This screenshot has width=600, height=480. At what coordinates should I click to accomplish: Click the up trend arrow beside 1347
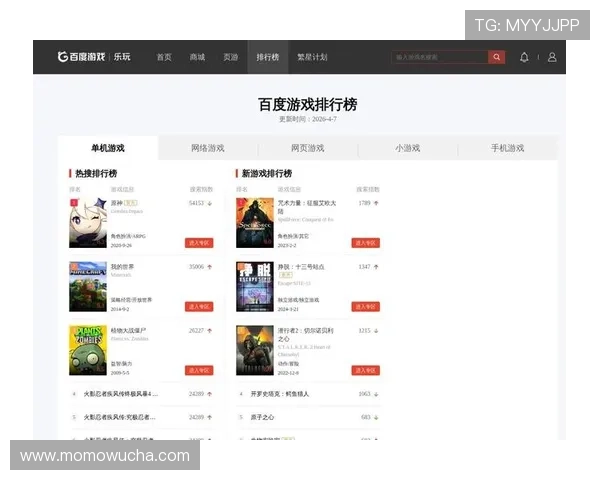376,267
